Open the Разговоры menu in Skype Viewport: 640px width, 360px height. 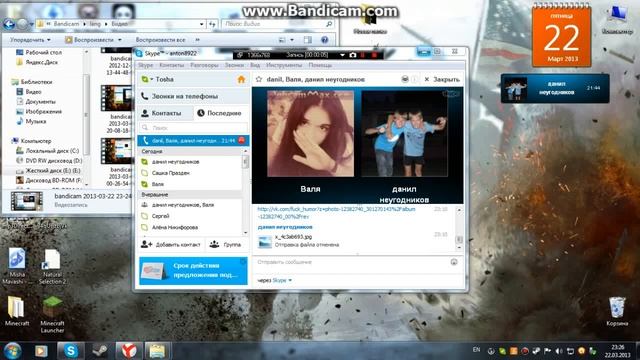[x=204, y=65]
